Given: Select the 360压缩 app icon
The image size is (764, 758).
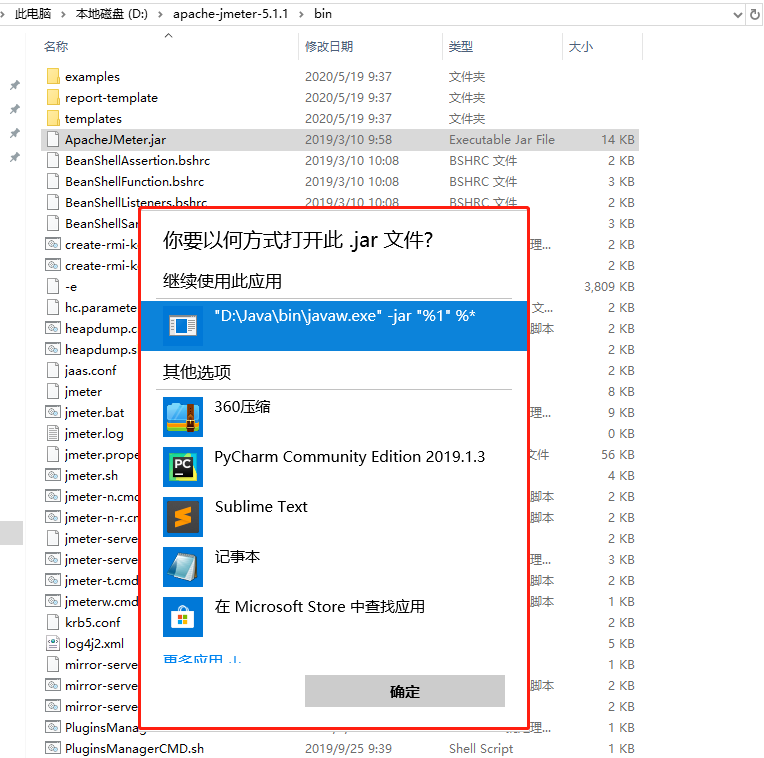Looking at the screenshot, I should (x=183, y=417).
